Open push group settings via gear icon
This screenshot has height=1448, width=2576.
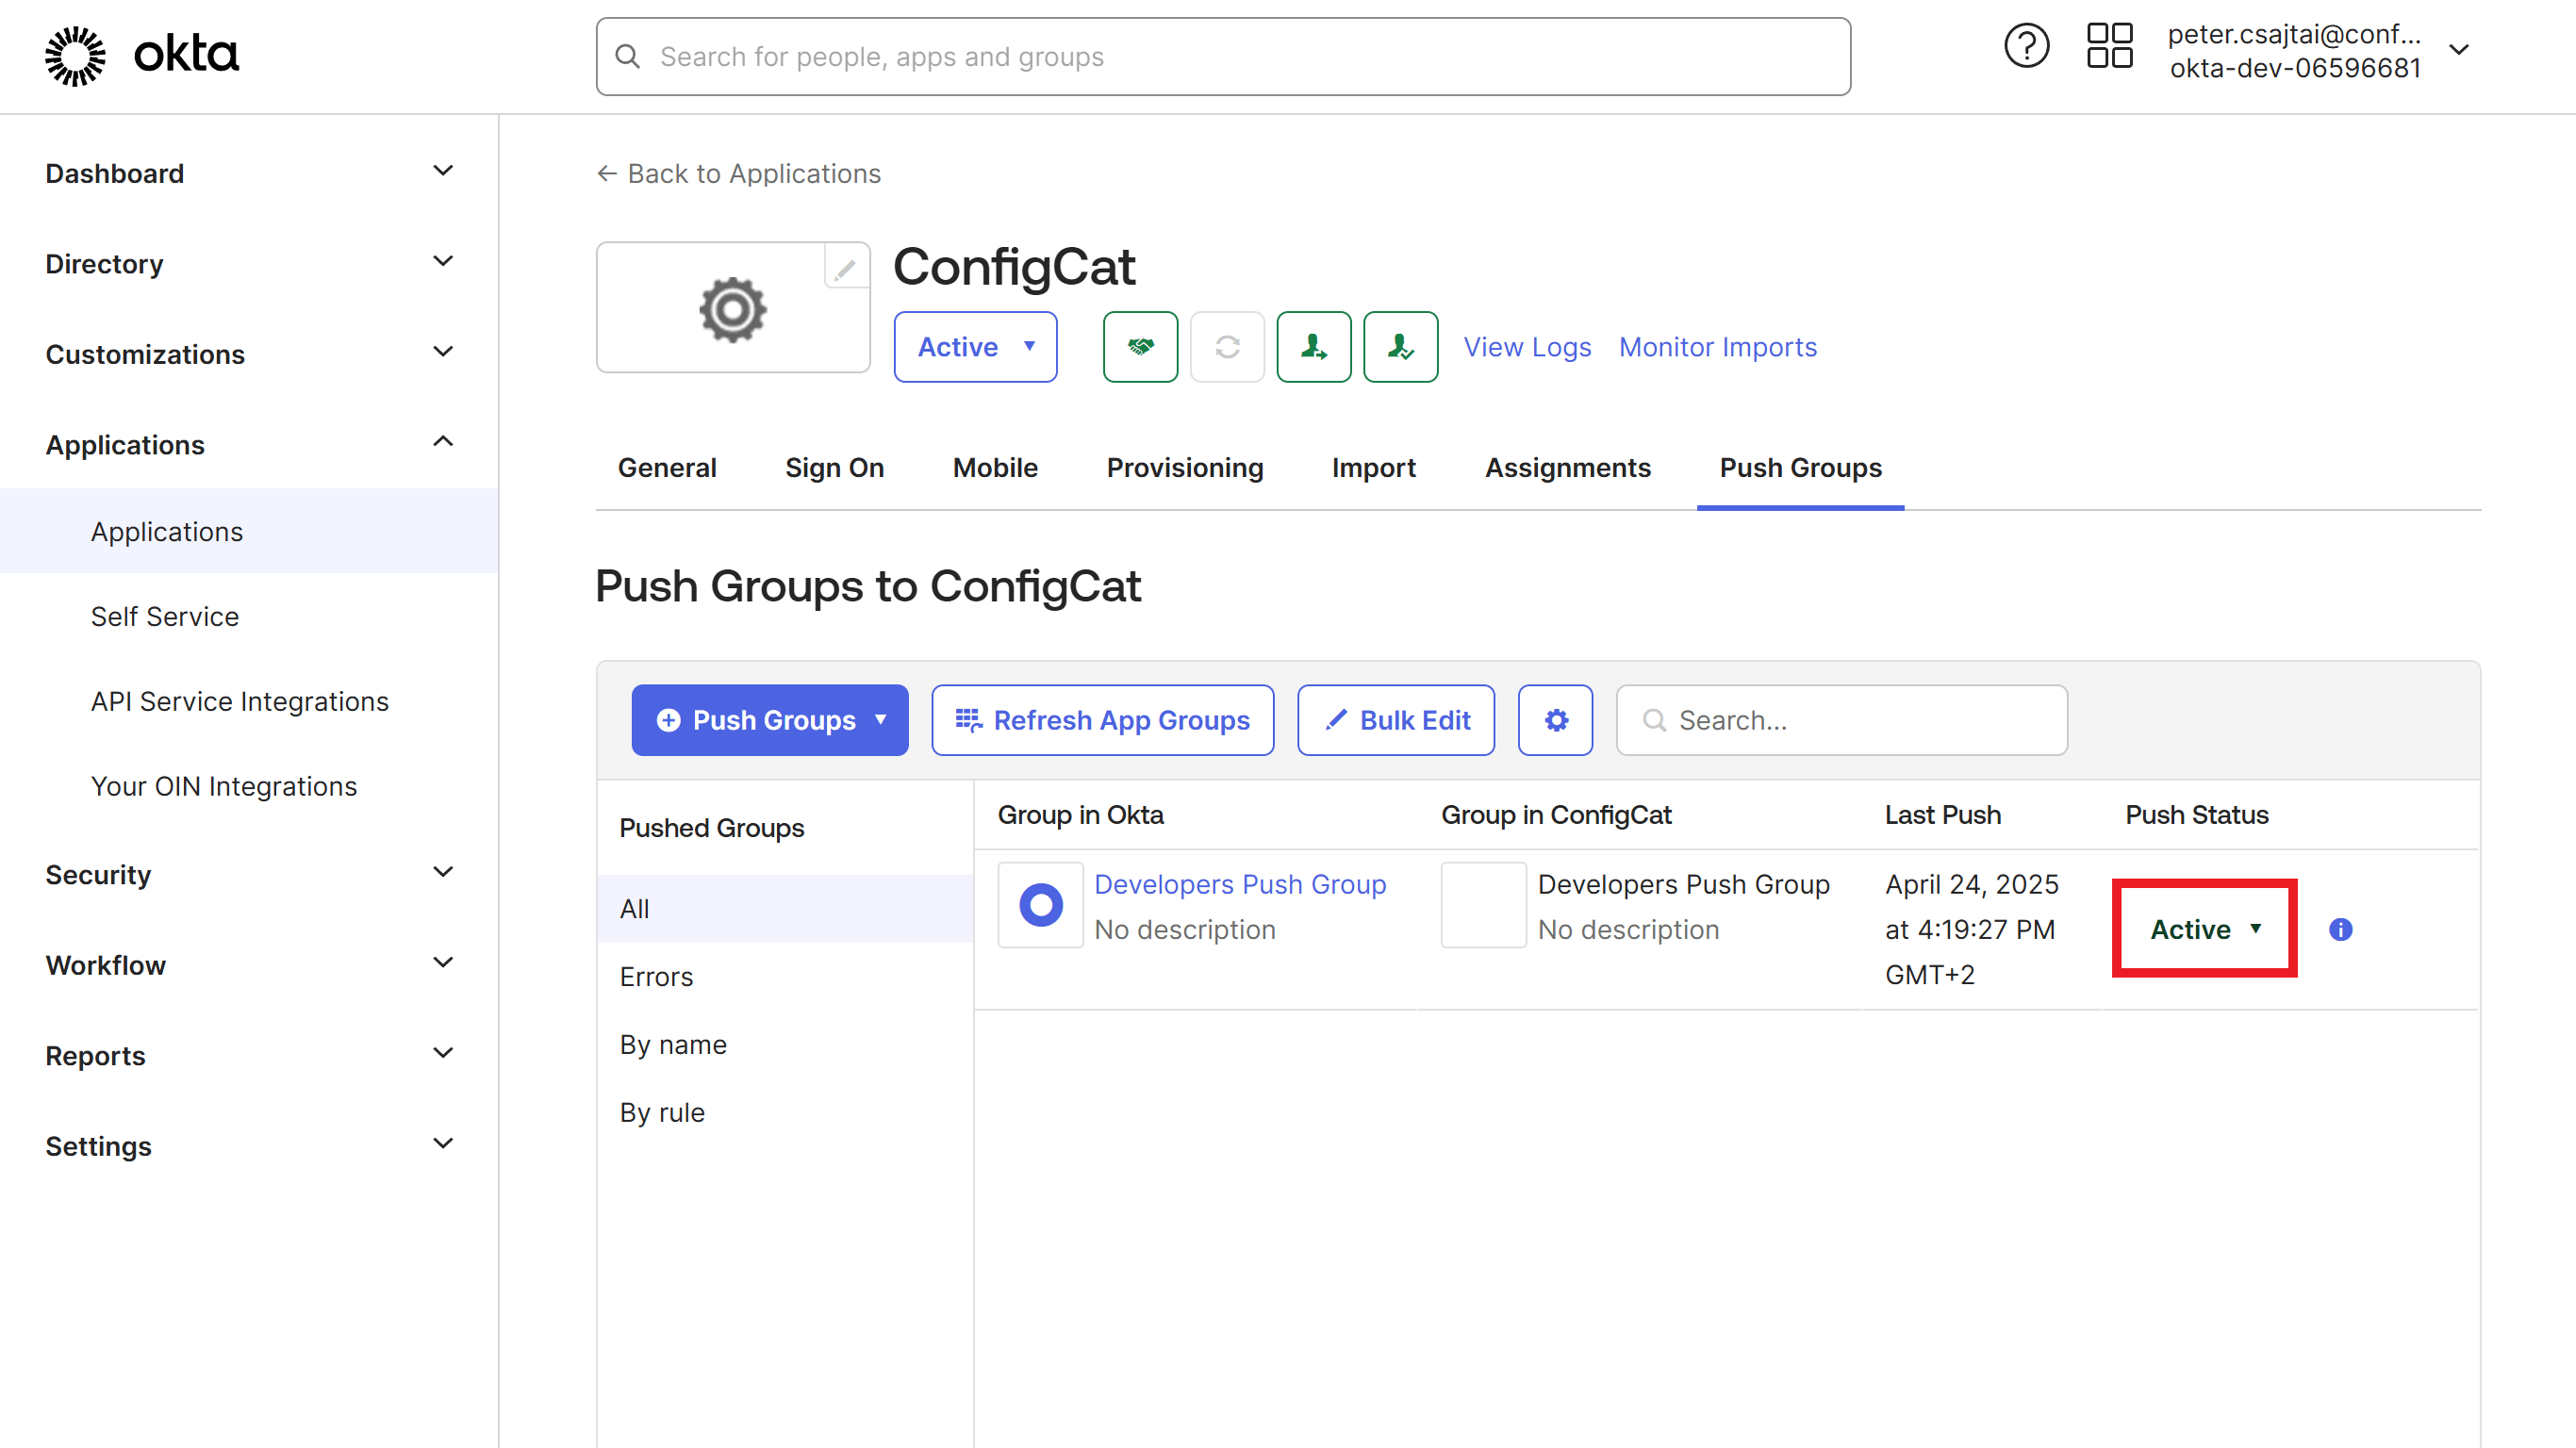(x=1554, y=720)
